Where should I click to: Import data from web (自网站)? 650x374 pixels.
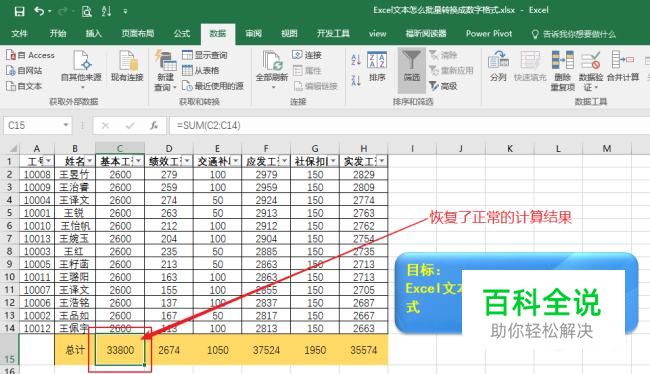24,70
